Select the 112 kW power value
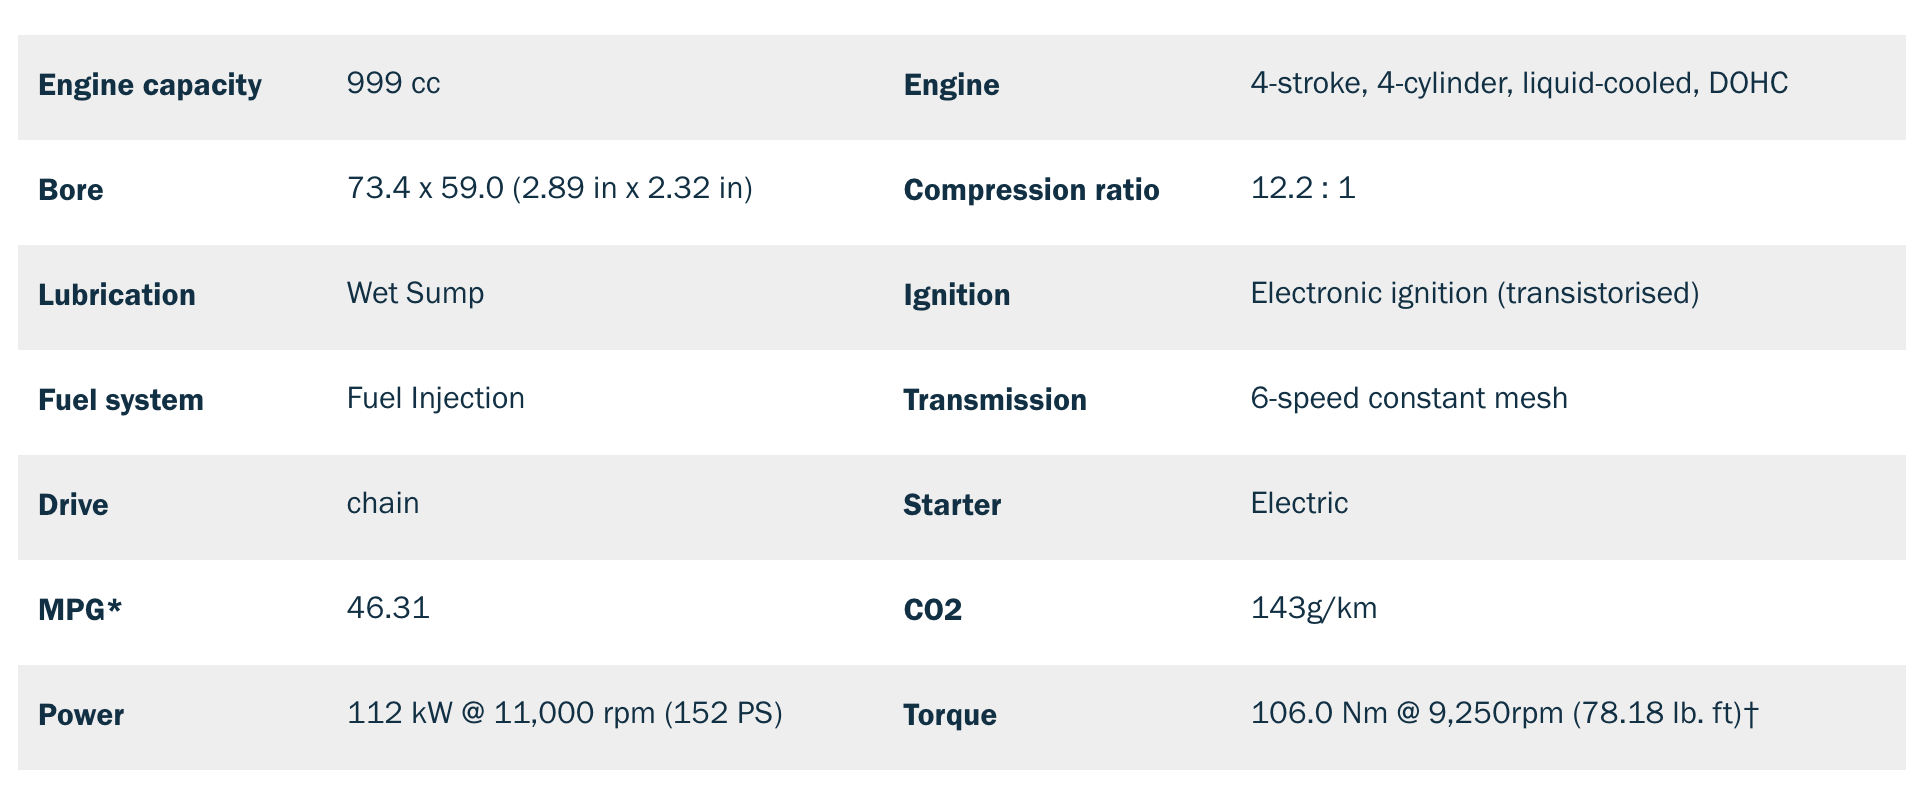 point(564,713)
